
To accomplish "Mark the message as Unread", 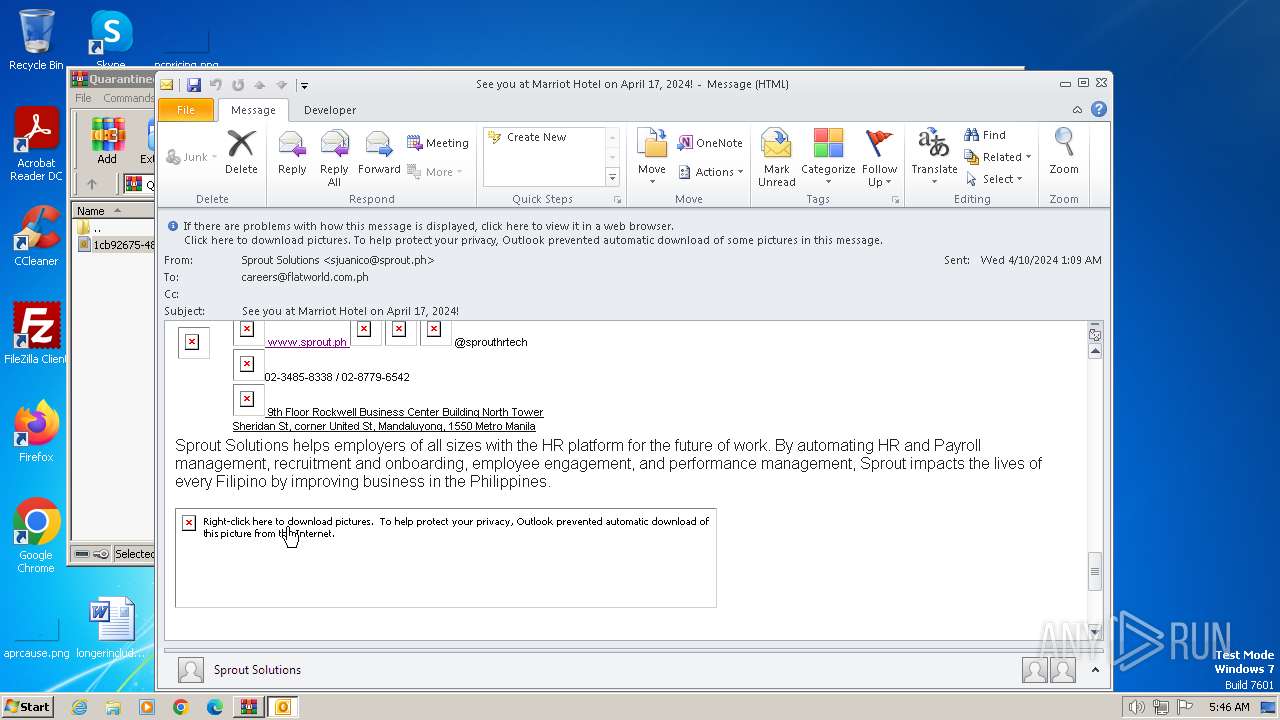I will coord(777,158).
